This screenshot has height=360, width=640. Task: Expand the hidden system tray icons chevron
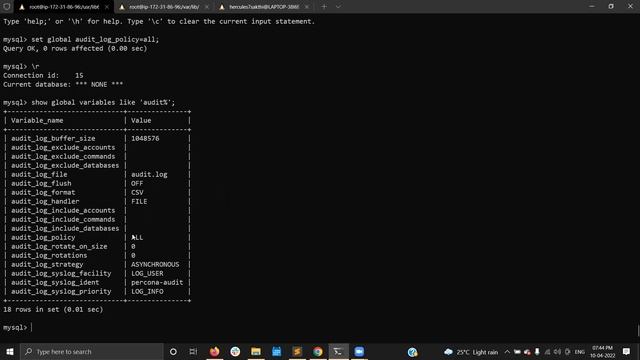coord(507,352)
